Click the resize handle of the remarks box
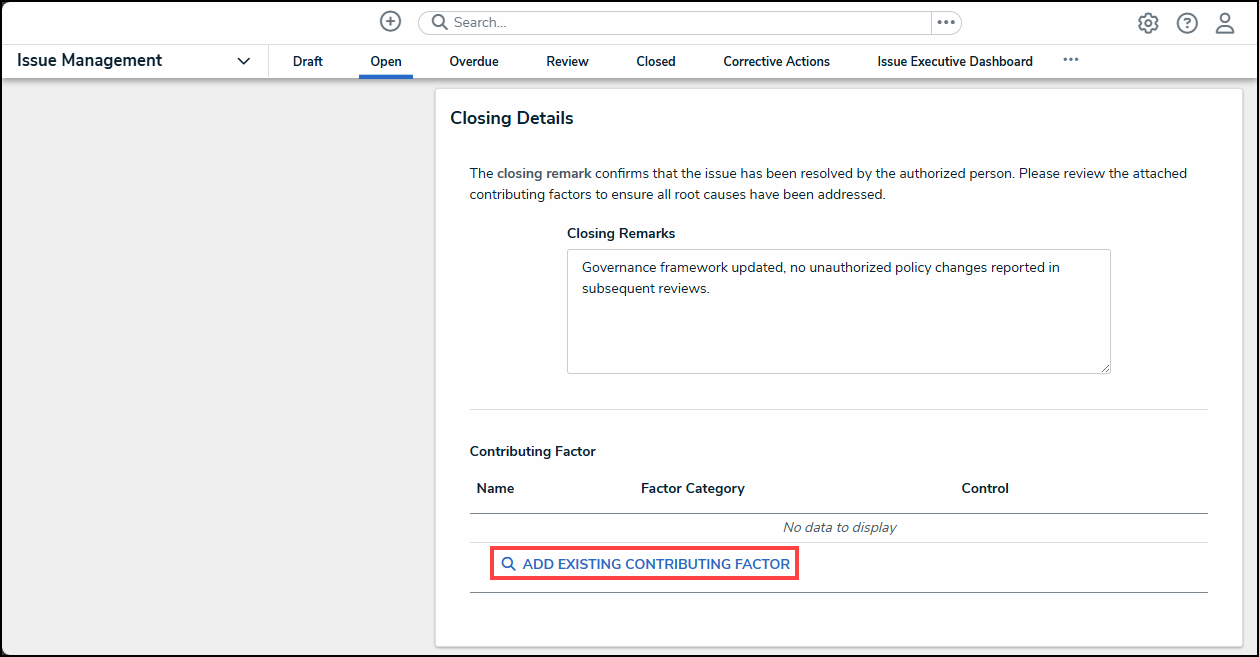Image resolution: width=1259 pixels, height=657 pixels. [x=1106, y=368]
